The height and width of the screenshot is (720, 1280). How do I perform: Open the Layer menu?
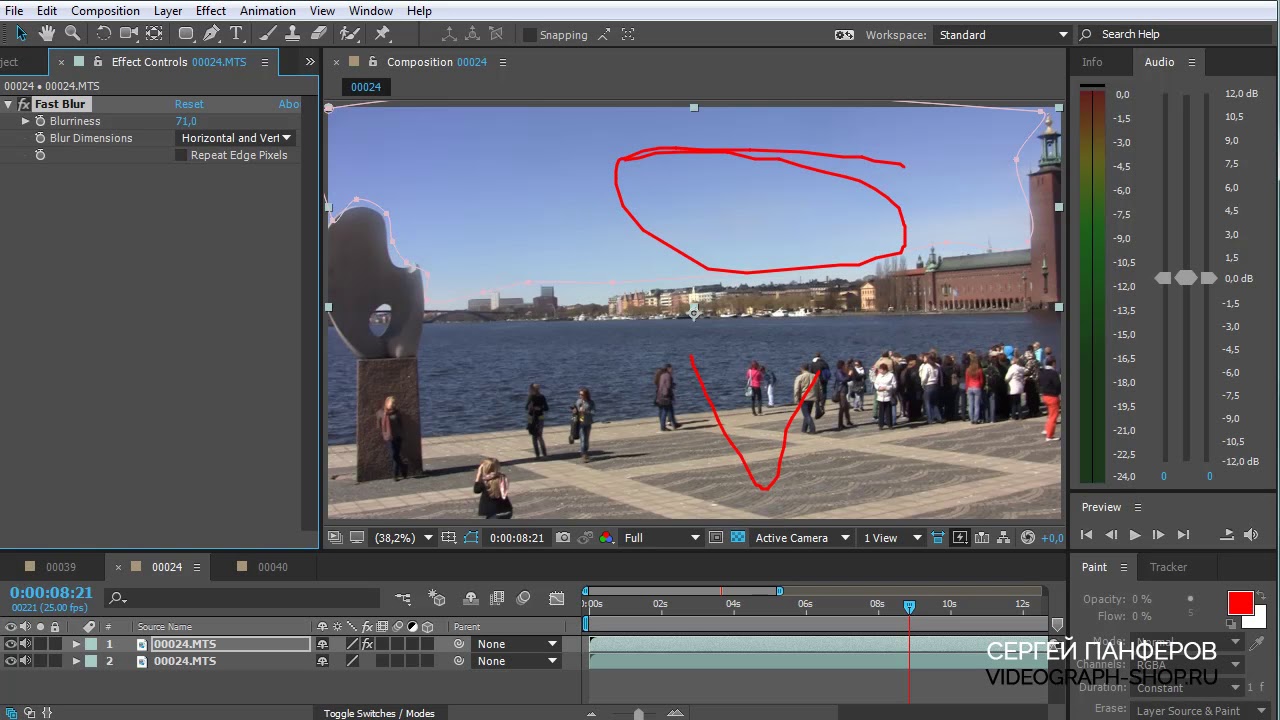pos(168,11)
